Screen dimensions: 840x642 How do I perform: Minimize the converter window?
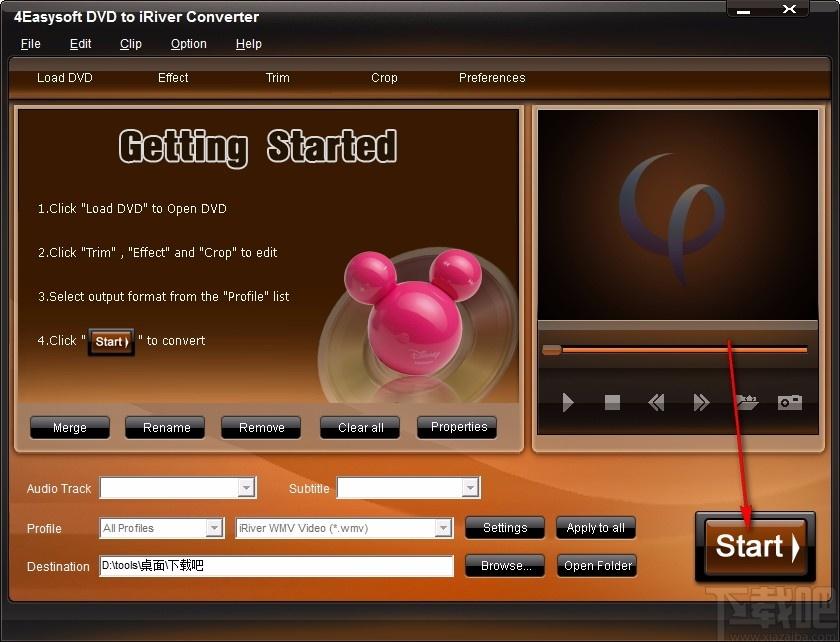pyautogui.click(x=744, y=10)
